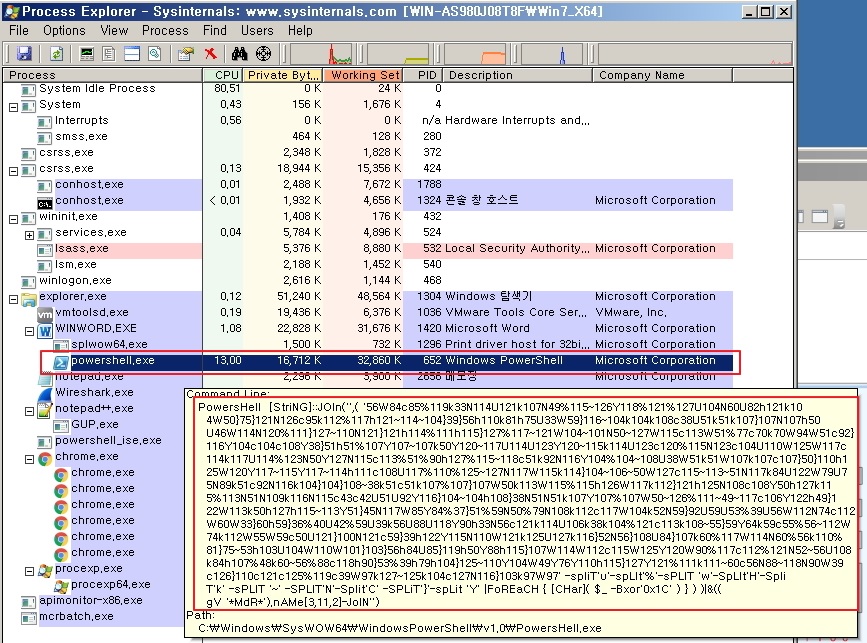
Task: Click the procexp.exe icon
Action: click(45, 571)
